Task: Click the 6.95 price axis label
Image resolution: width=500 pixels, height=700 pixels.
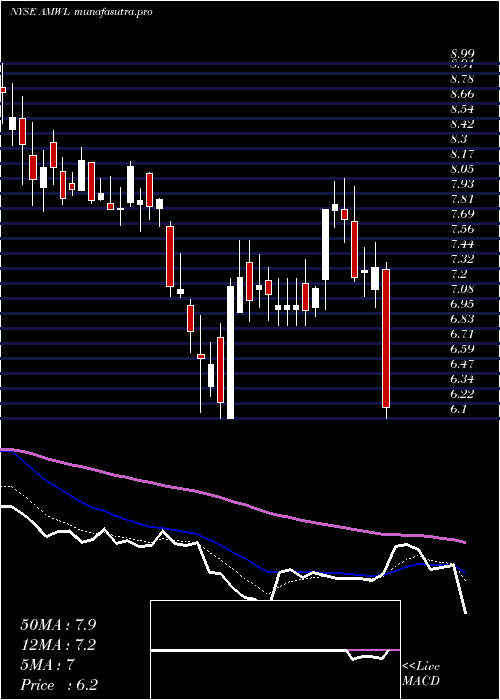Action: (462, 304)
